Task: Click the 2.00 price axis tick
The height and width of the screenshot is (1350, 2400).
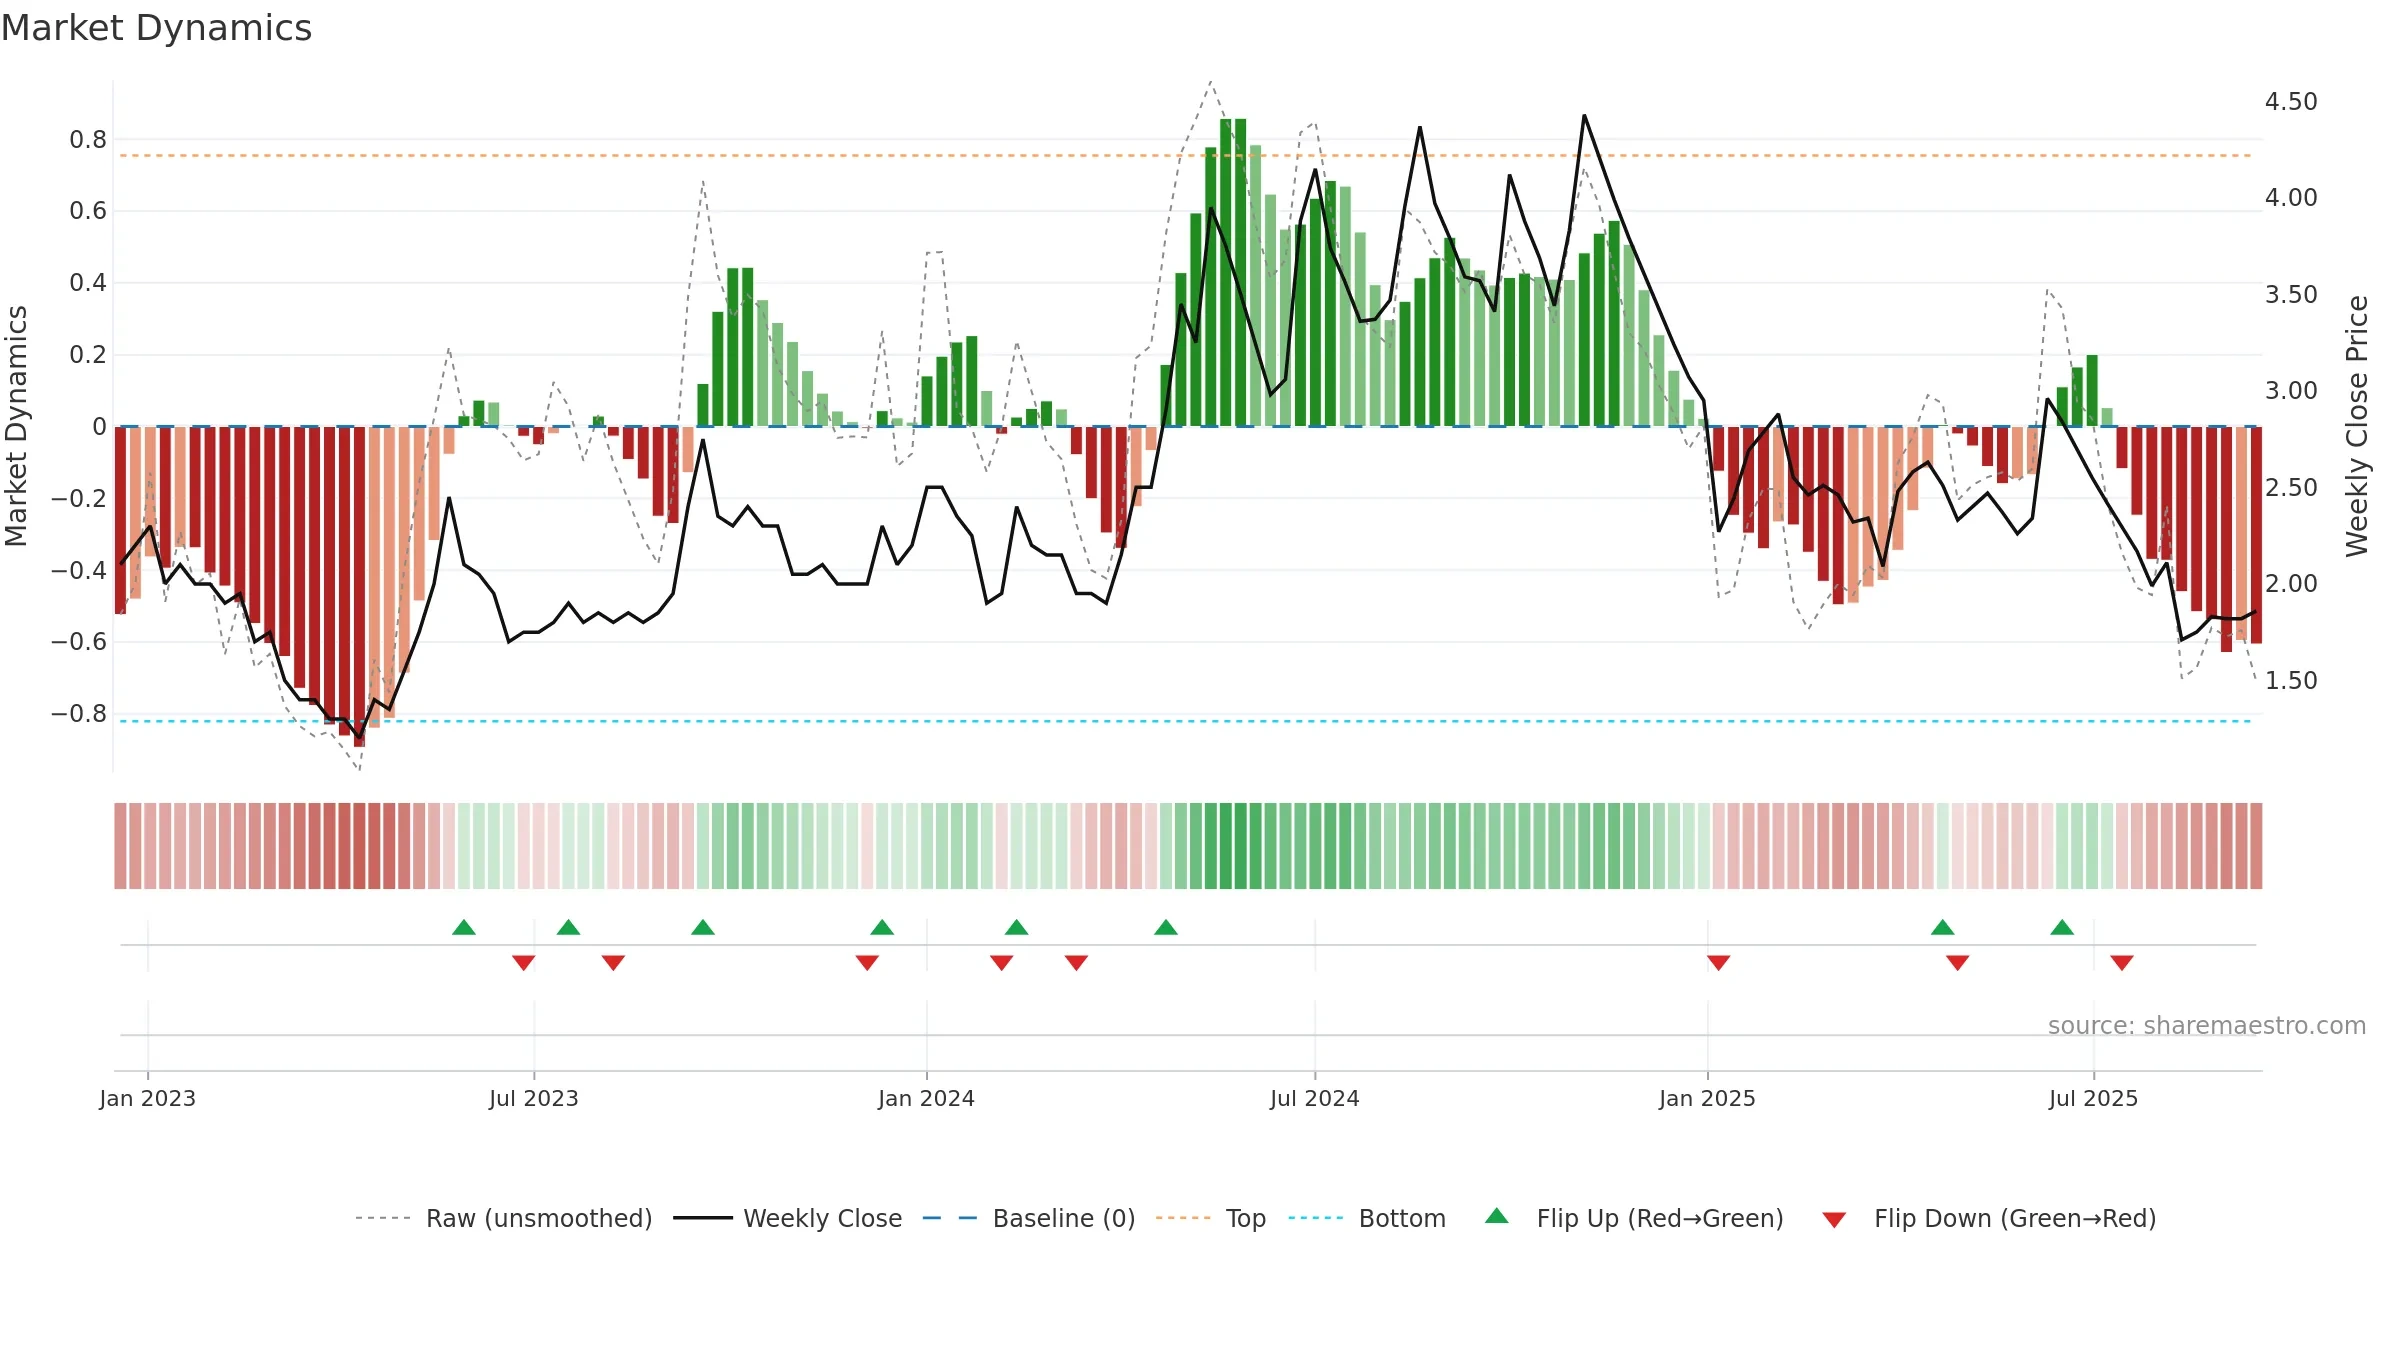Action: tap(2291, 584)
